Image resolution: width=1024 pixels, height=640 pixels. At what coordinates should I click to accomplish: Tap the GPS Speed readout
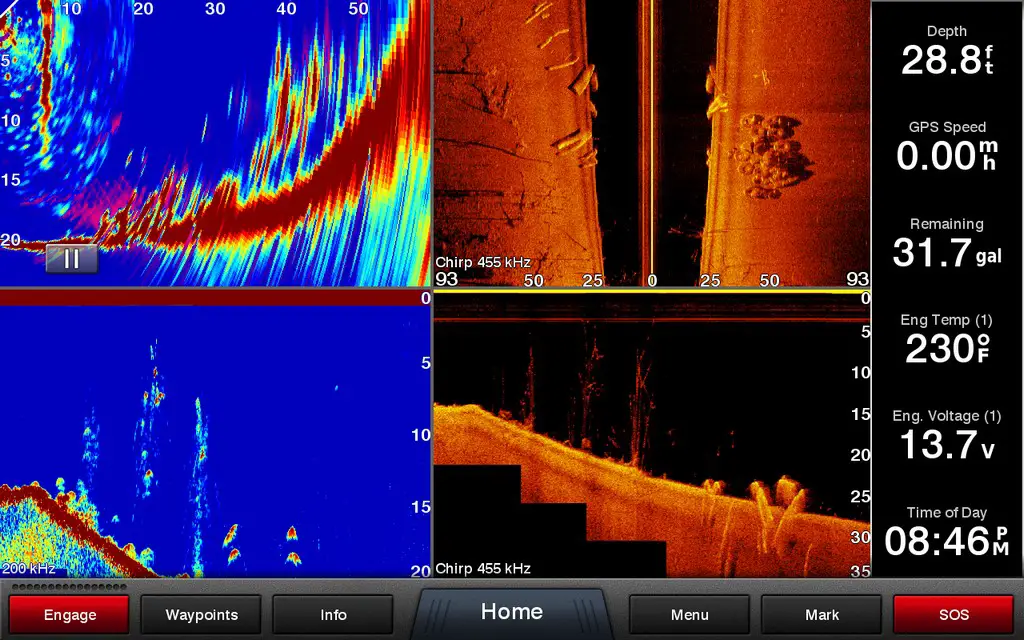tap(946, 147)
